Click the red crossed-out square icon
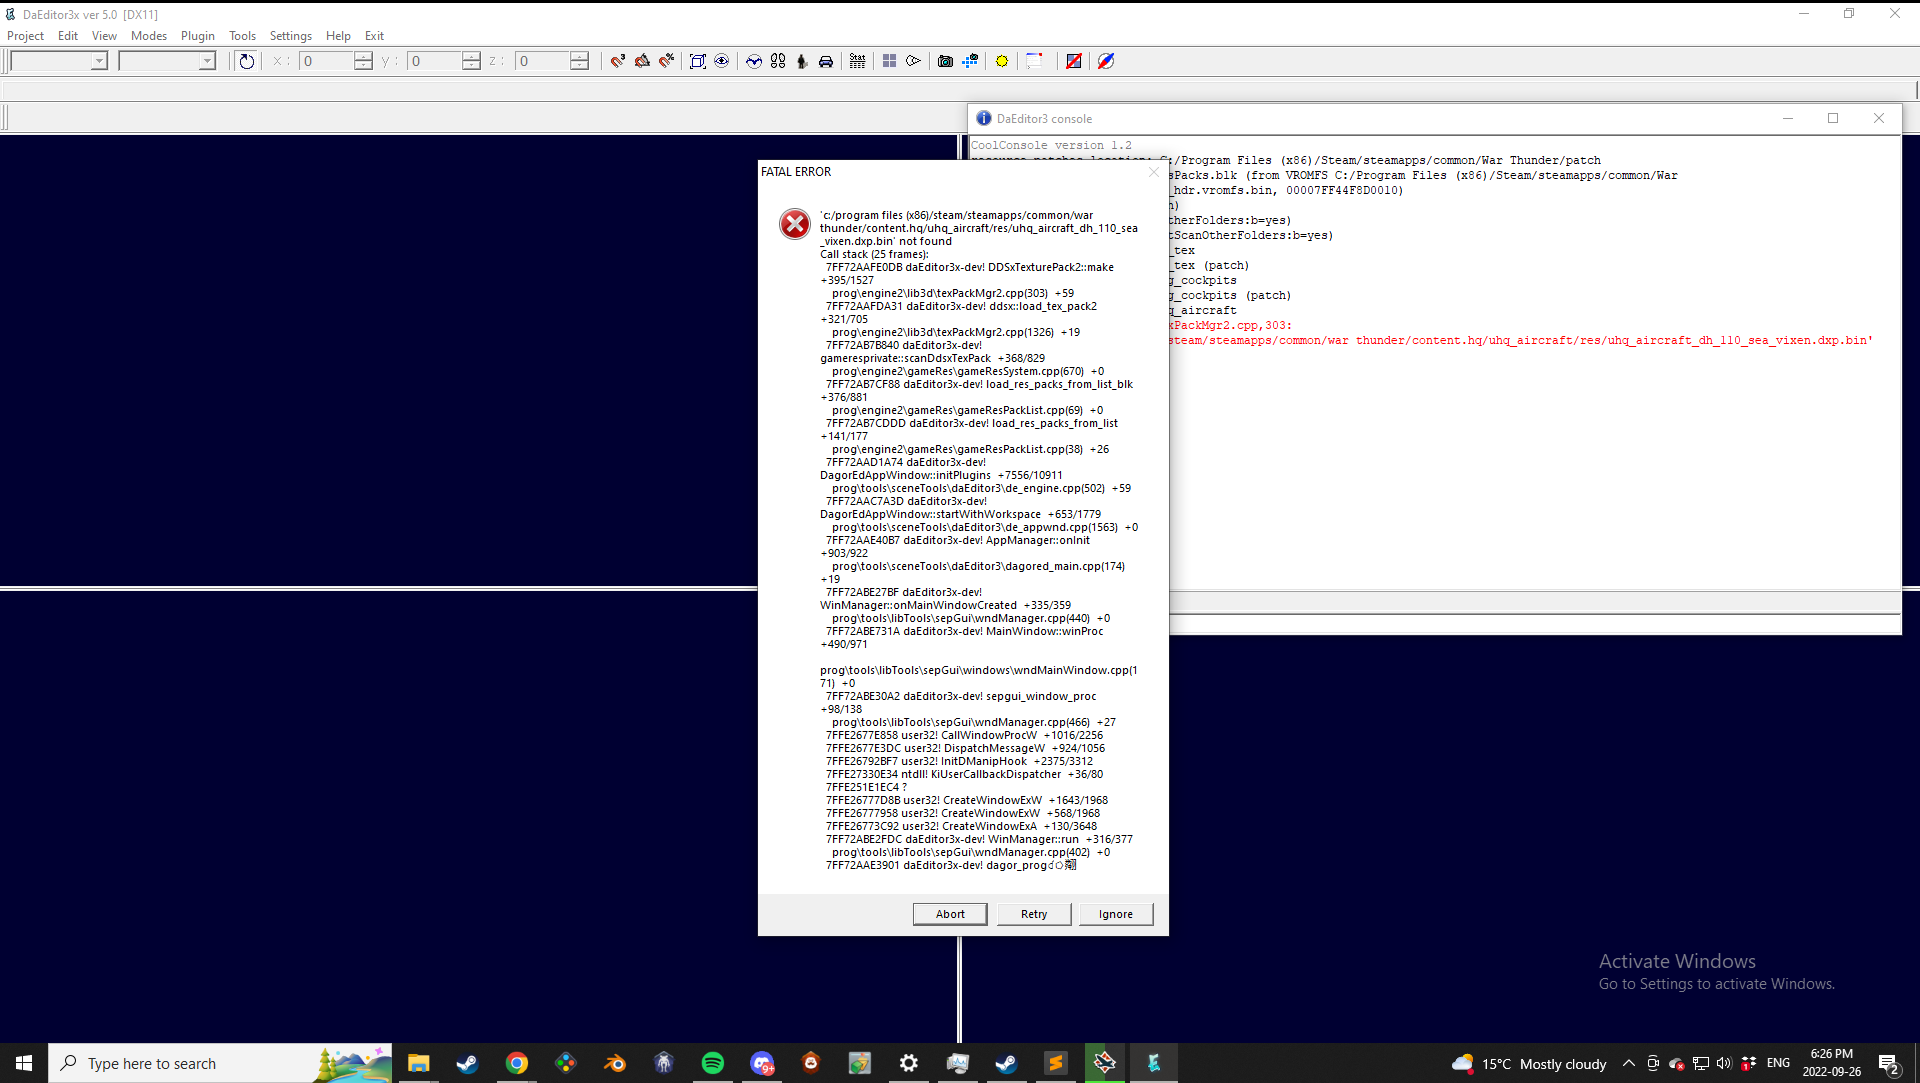The width and height of the screenshot is (1920, 1083). pyautogui.click(x=1074, y=61)
